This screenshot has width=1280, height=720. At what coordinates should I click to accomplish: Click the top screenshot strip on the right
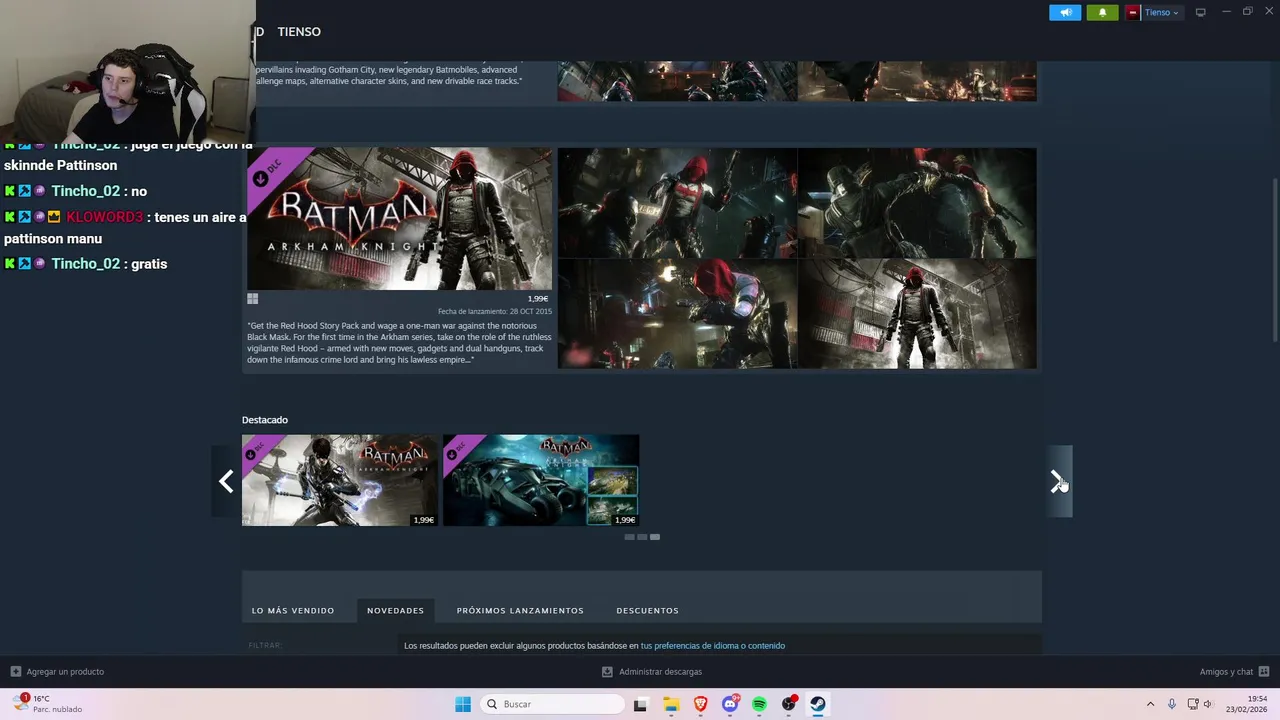[917, 81]
